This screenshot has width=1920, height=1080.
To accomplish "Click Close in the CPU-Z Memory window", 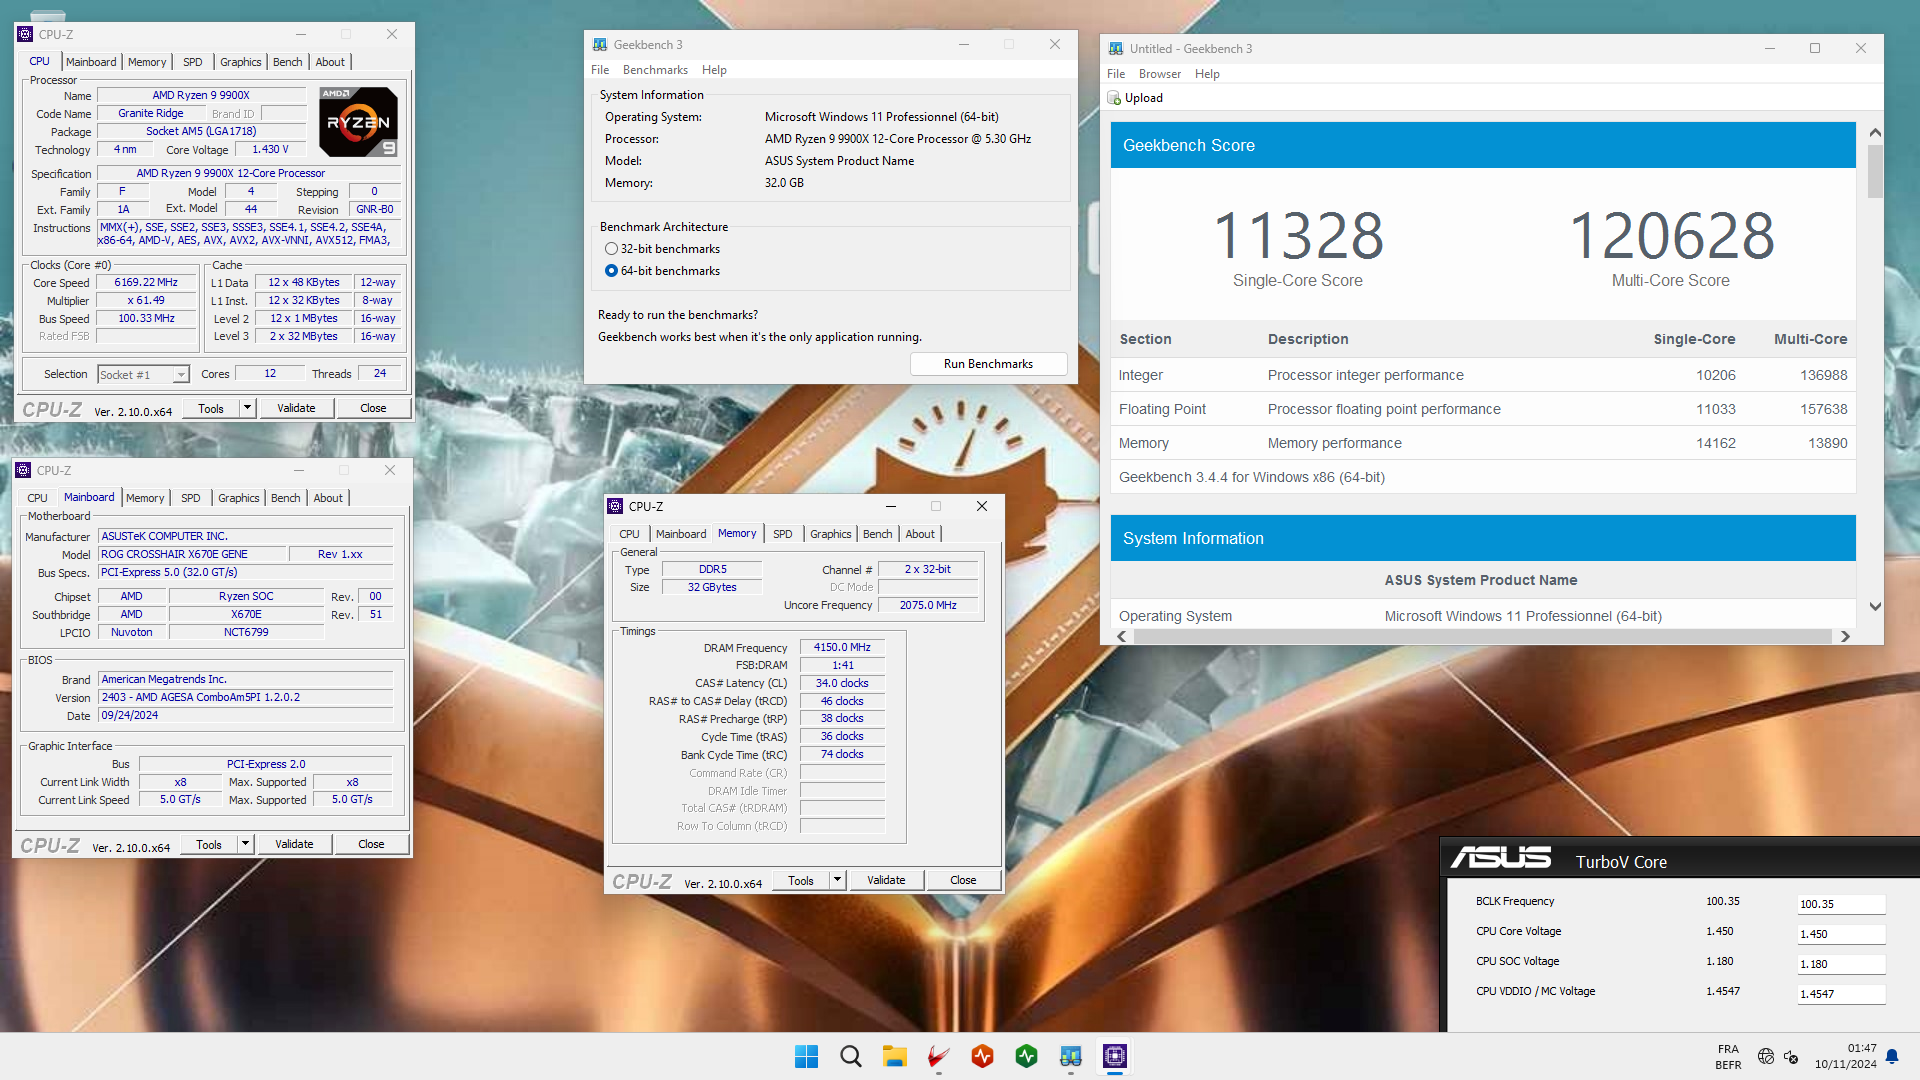I will (x=963, y=880).
